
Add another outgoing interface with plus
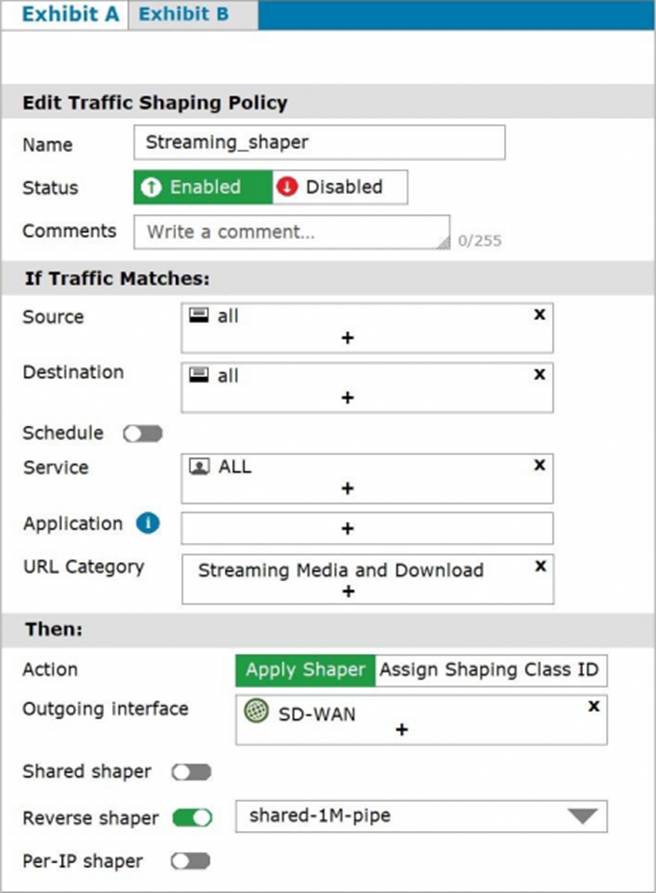point(402,730)
